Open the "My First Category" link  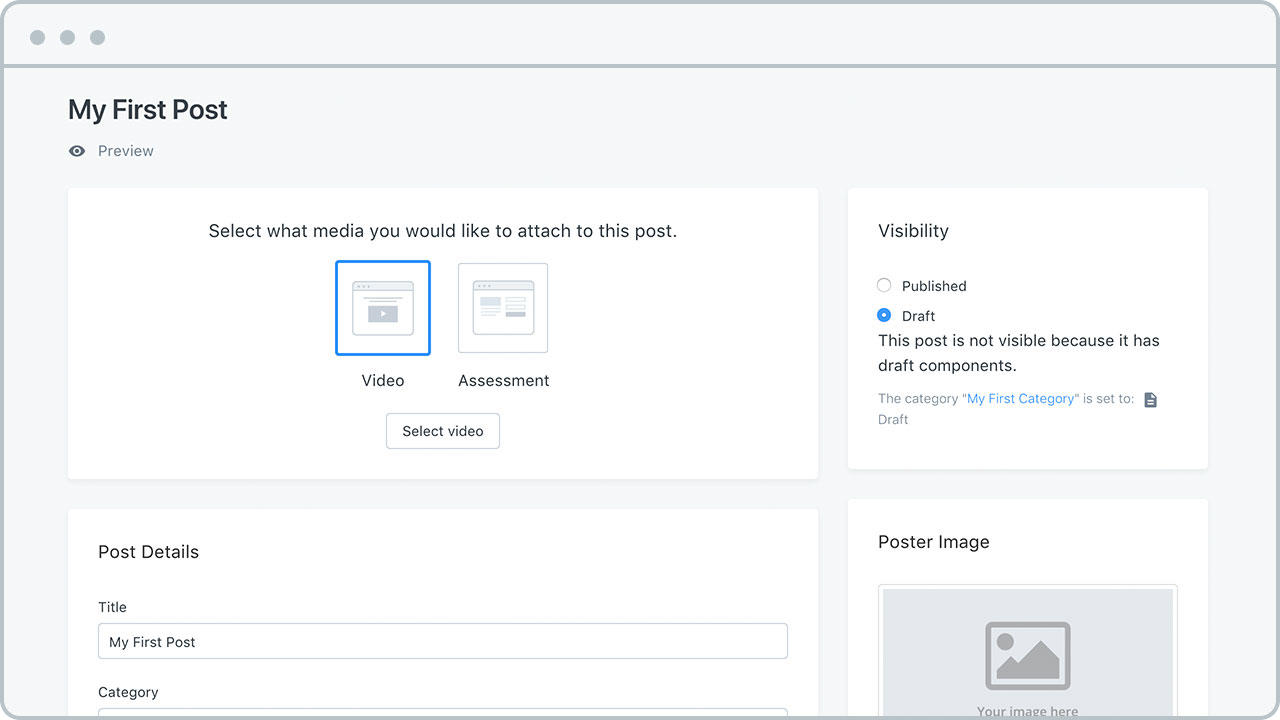(1020, 398)
